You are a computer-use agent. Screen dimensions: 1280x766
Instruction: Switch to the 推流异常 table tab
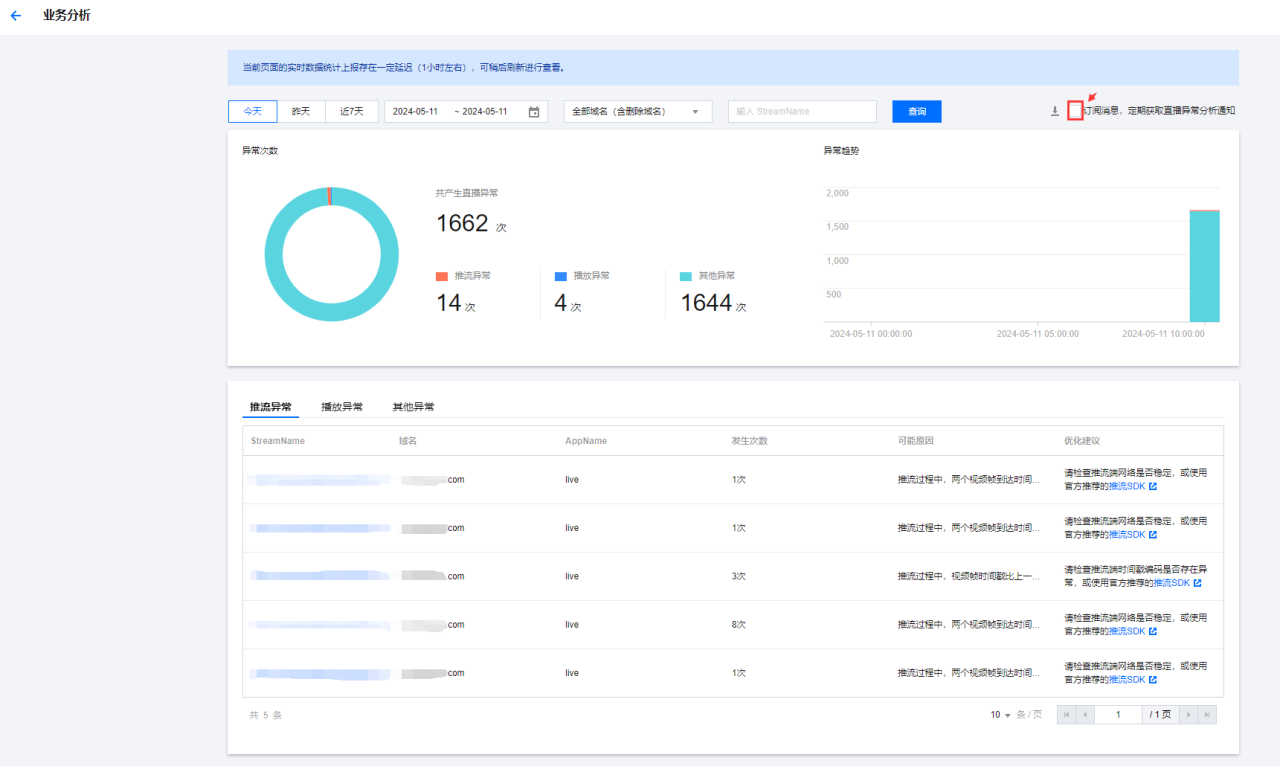[x=270, y=407]
